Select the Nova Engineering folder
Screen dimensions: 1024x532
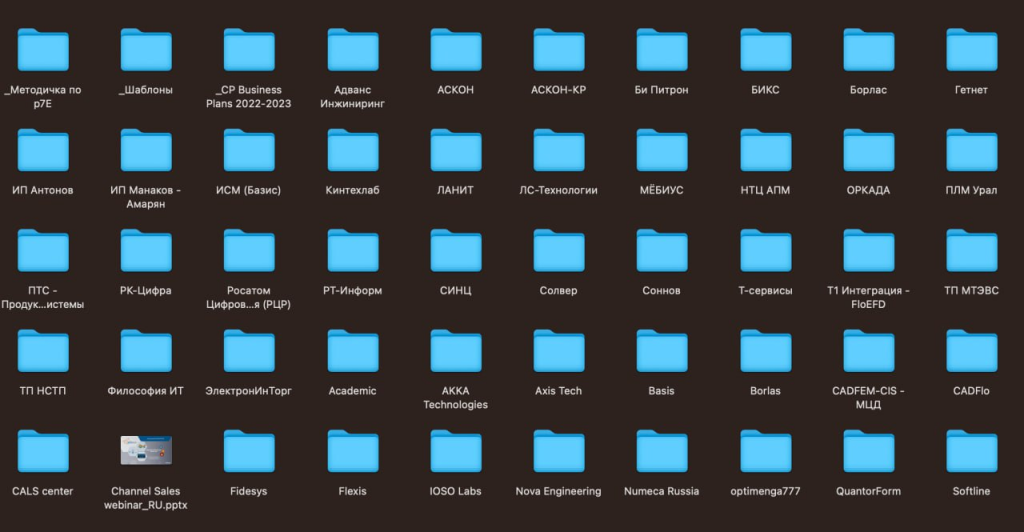click(x=558, y=452)
